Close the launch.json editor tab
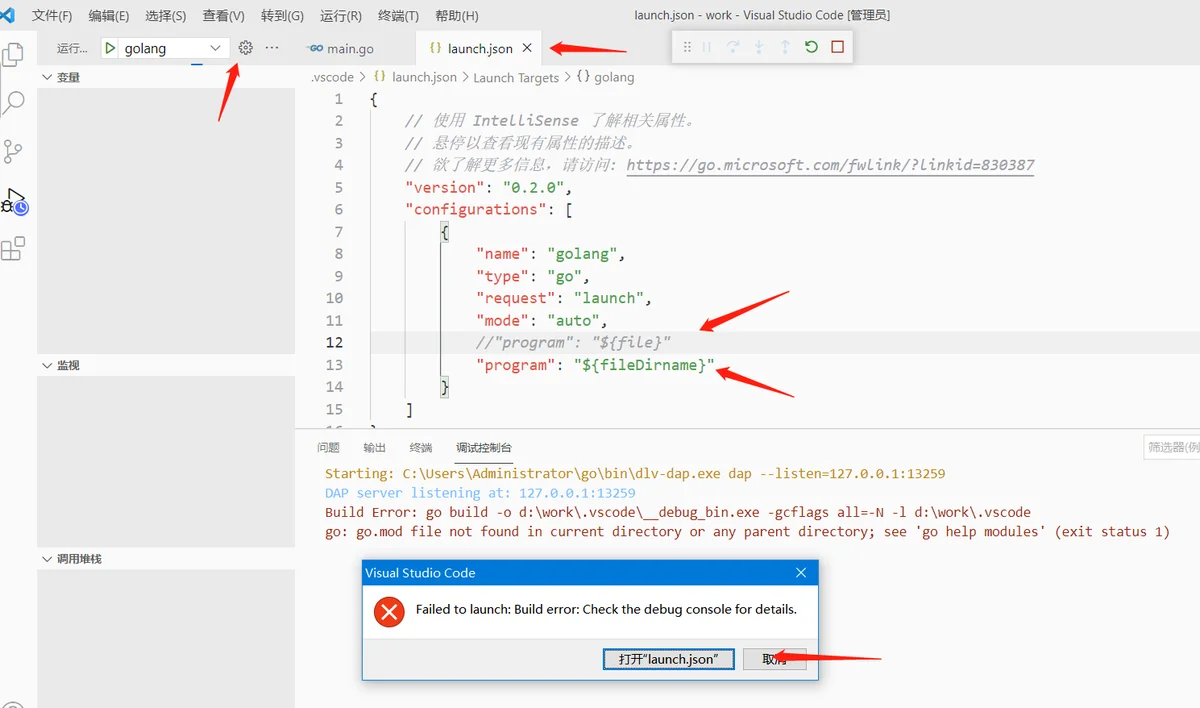 pyautogui.click(x=527, y=48)
